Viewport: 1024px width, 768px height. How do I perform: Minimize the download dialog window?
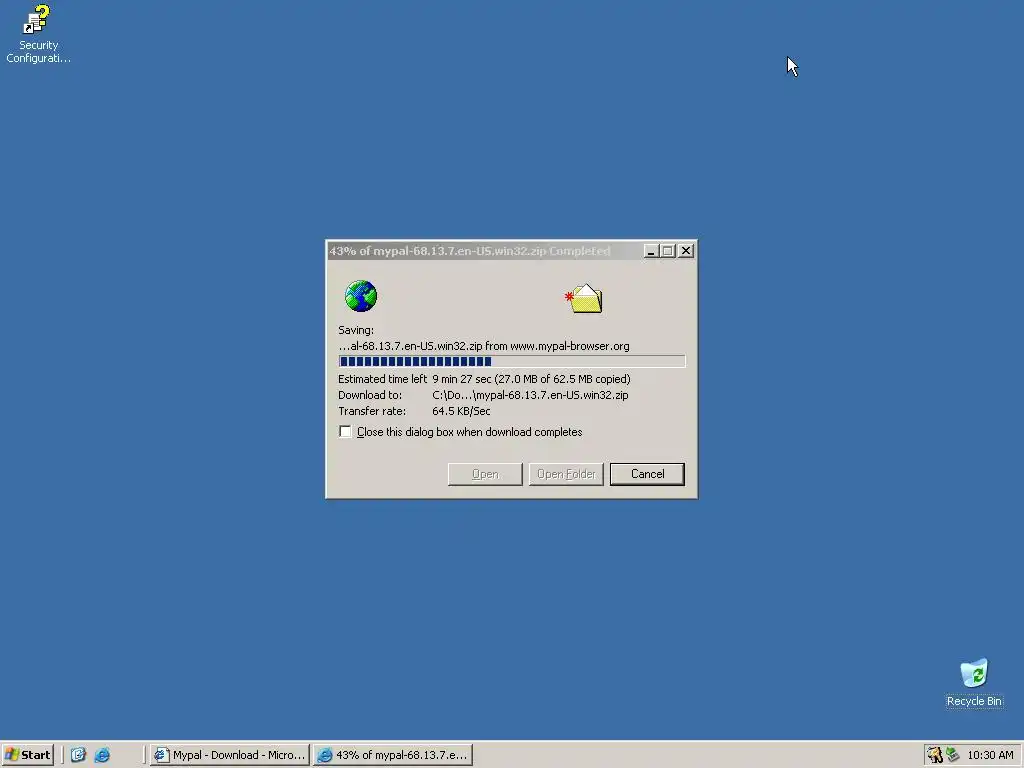click(650, 251)
